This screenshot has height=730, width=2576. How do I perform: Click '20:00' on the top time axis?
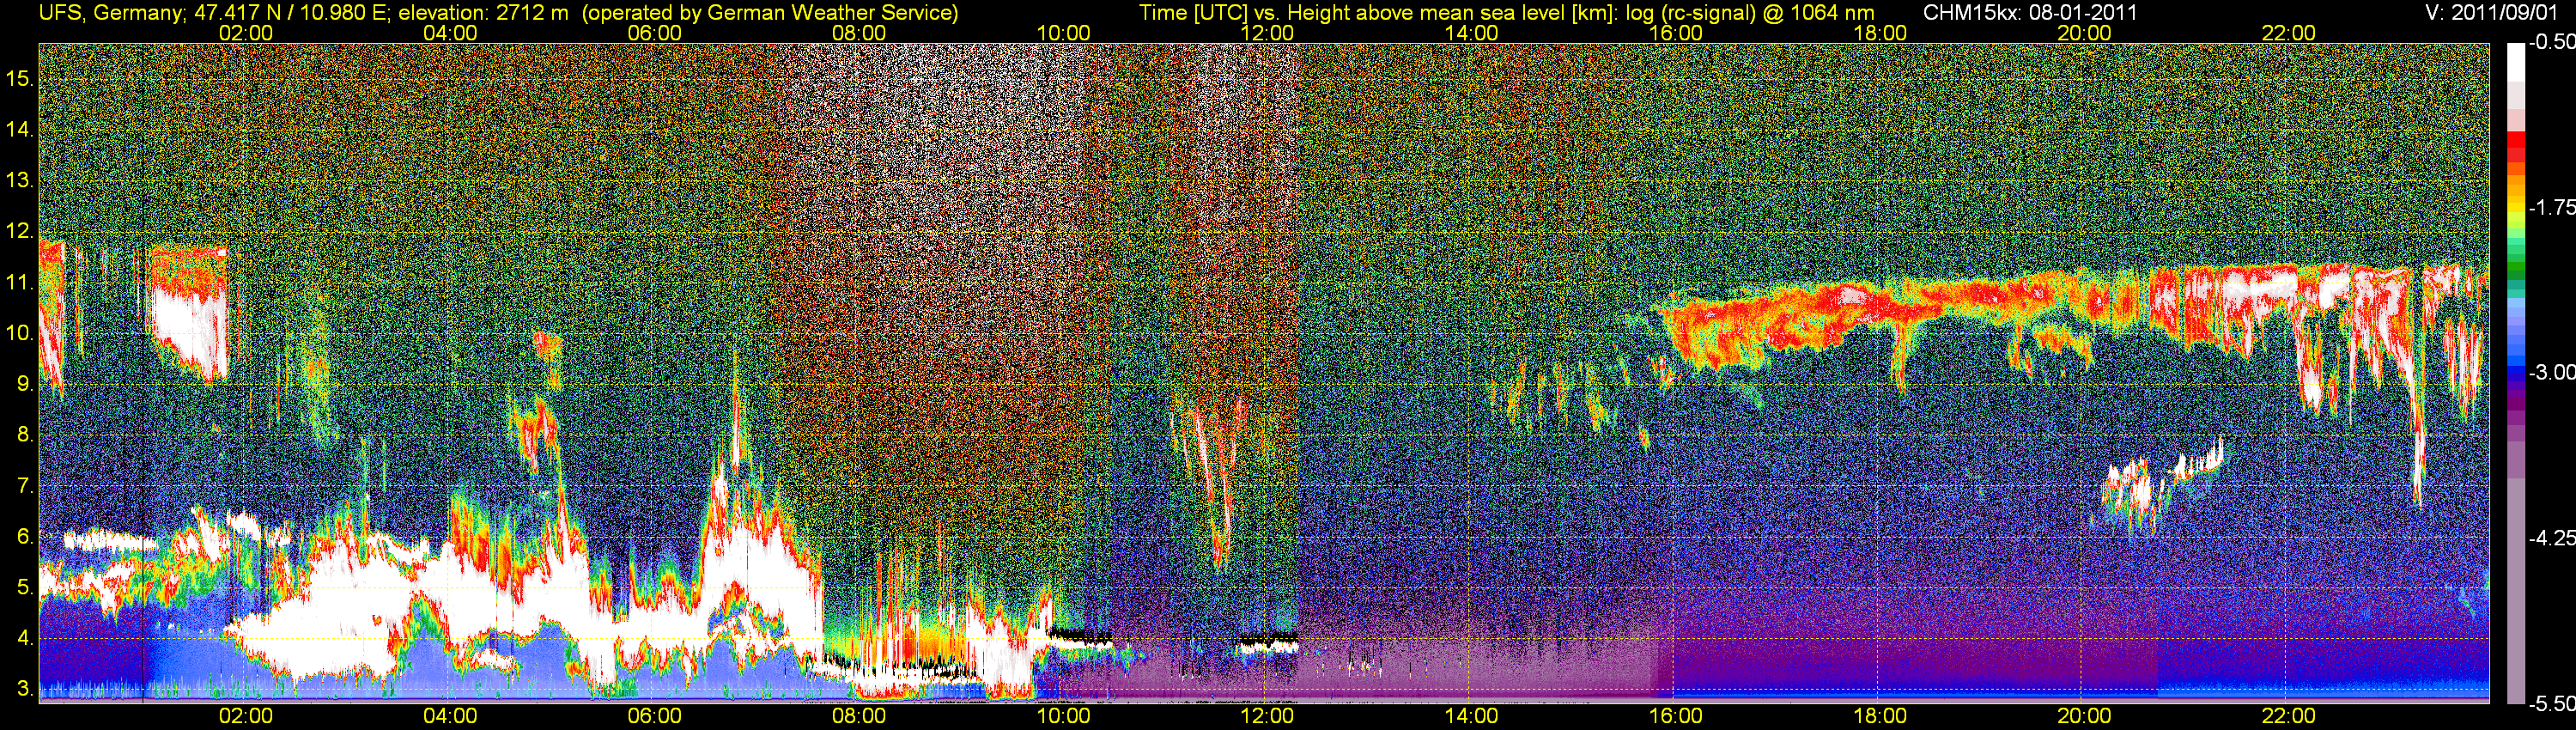tap(2084, 33)
